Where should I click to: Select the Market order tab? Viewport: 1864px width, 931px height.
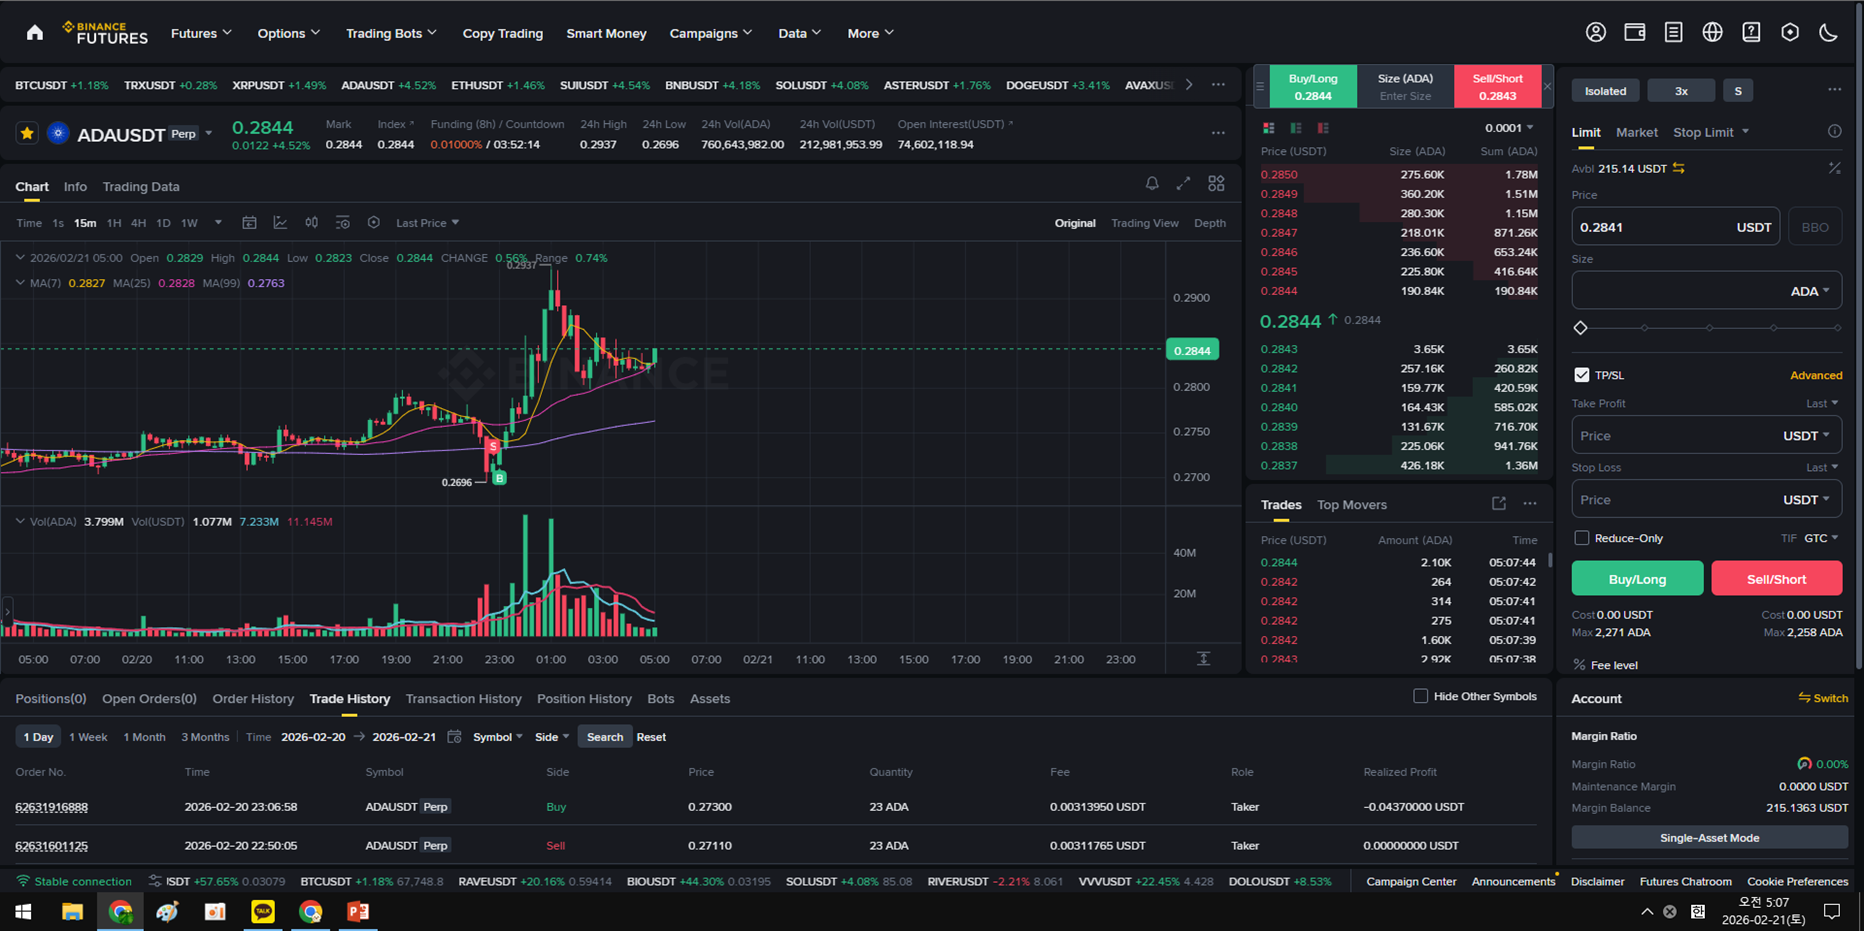click(1636, 132)
